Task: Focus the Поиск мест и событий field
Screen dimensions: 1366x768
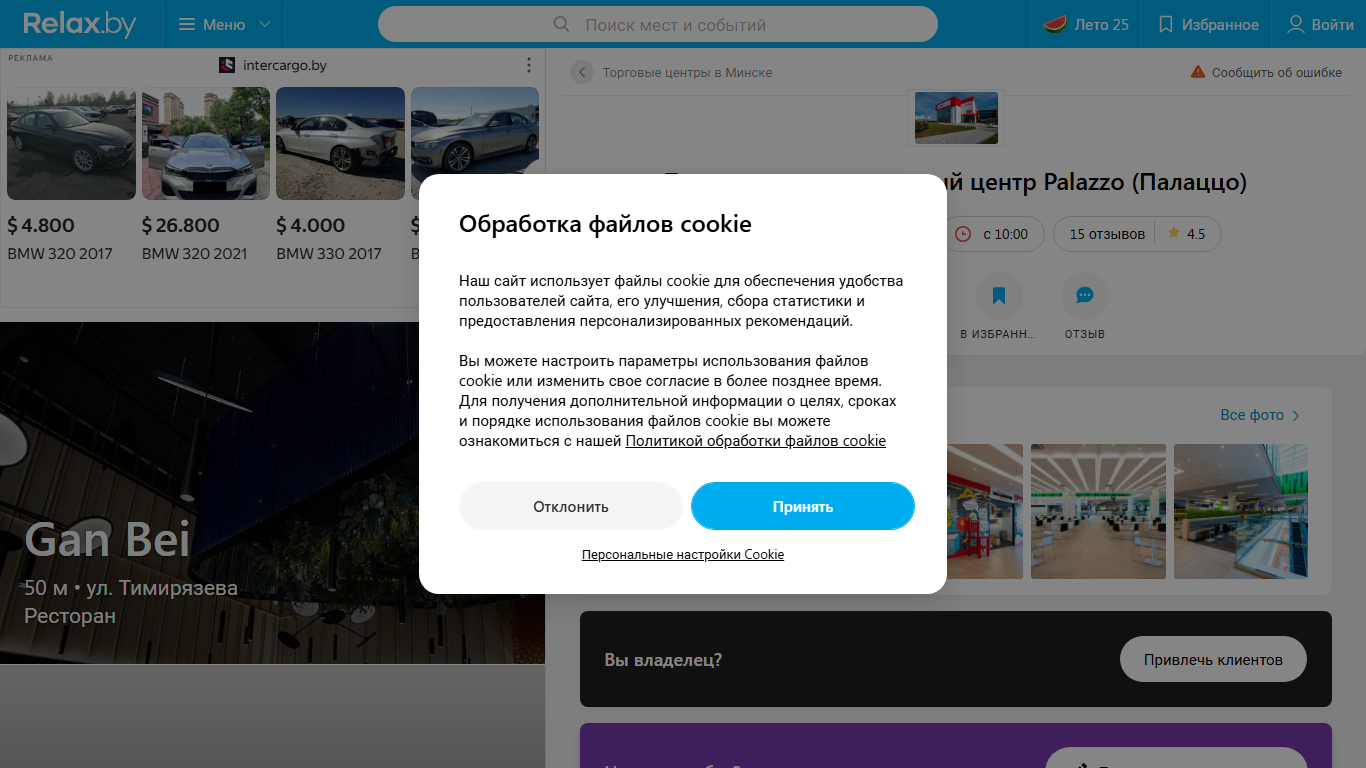Action: 658,24
